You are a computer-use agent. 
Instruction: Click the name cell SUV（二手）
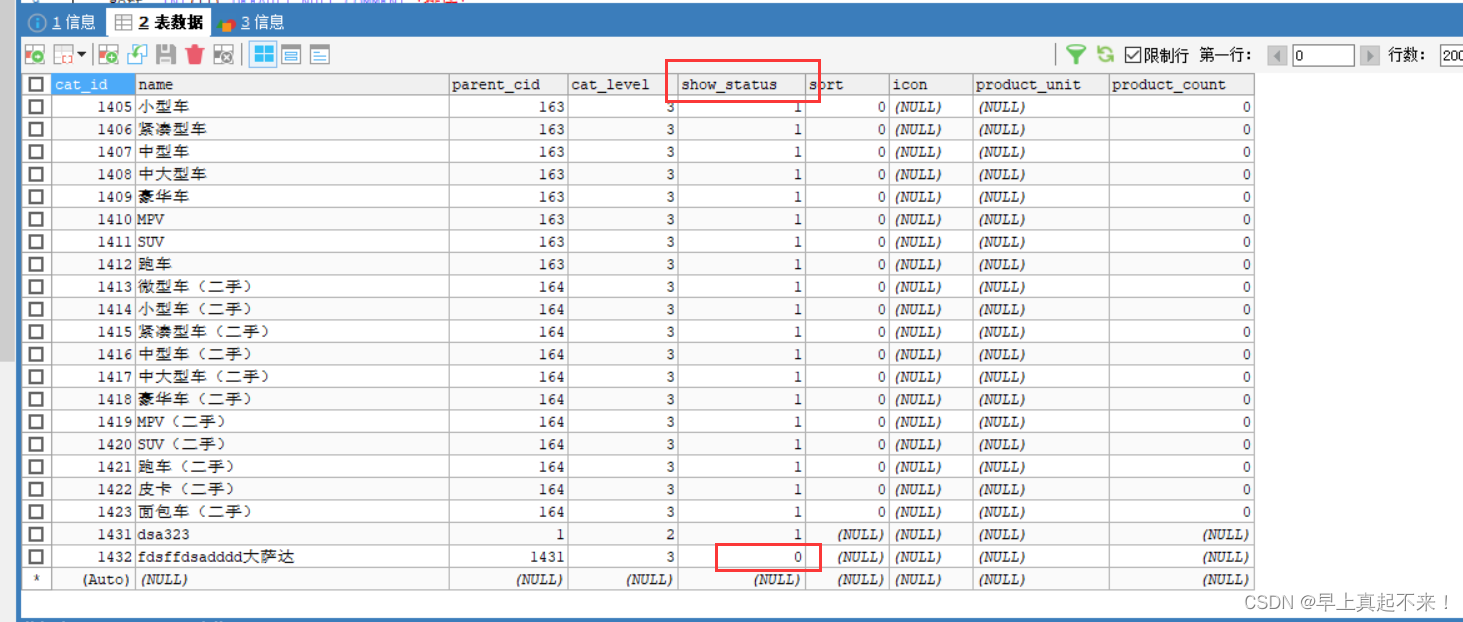[x=292, y=444]
